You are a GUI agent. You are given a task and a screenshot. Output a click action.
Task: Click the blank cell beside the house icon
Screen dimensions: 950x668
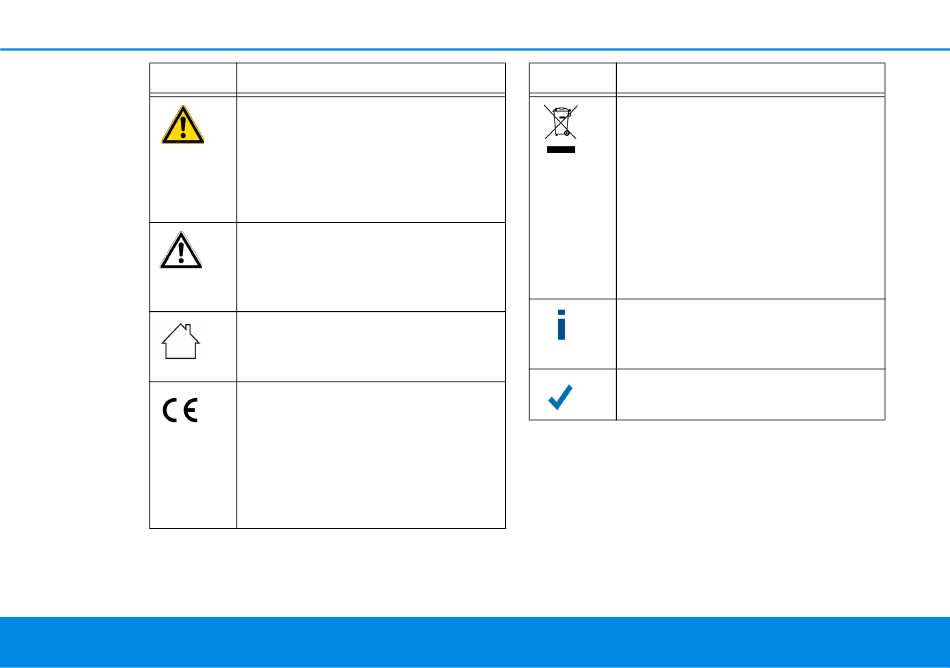pyautogui.click(x=371, y=346)
